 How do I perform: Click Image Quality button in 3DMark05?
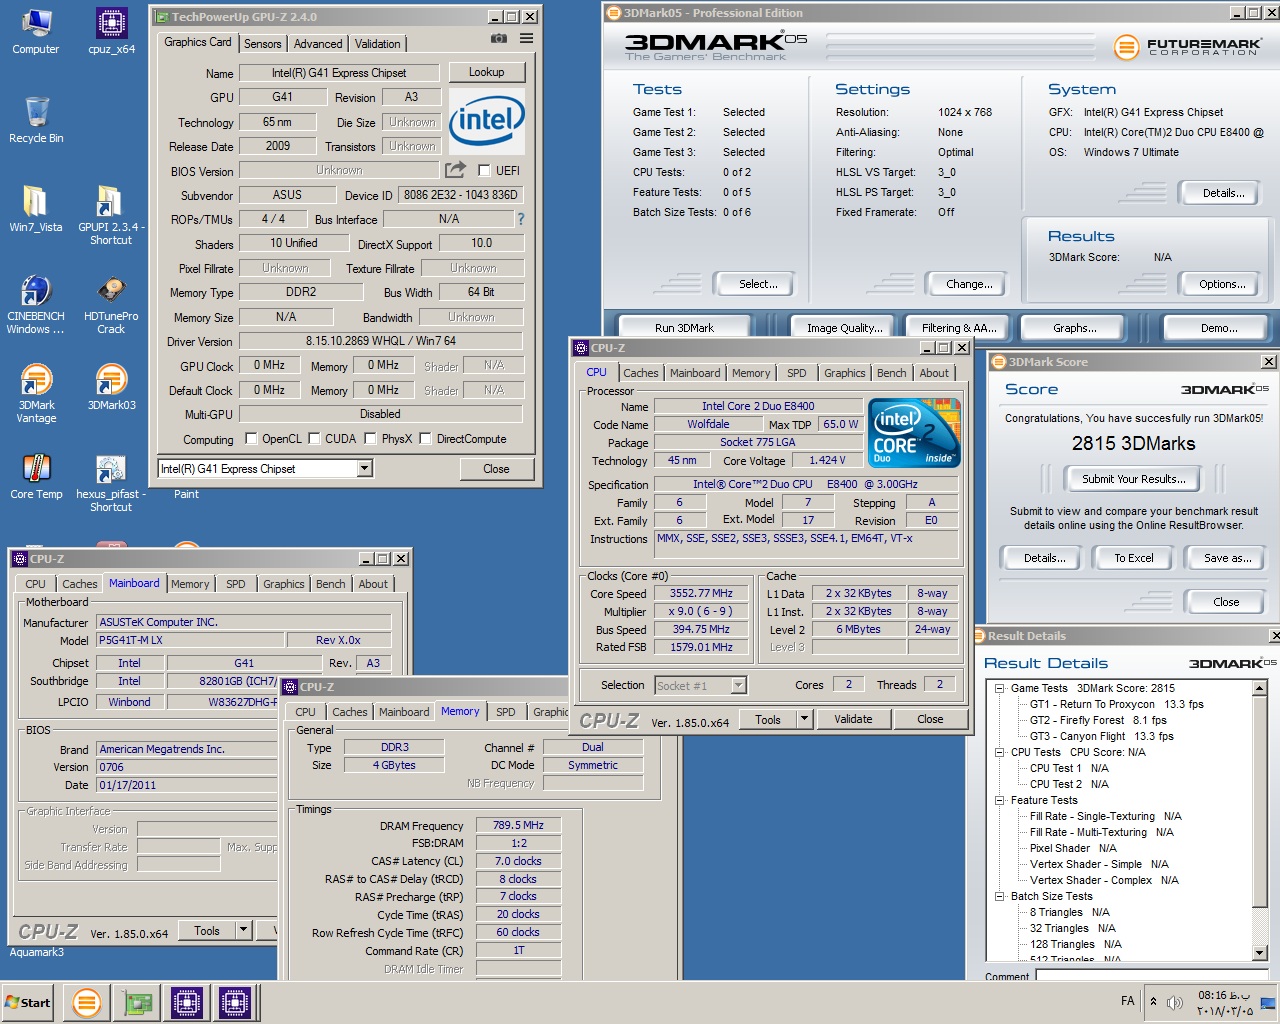coord(845,328)
